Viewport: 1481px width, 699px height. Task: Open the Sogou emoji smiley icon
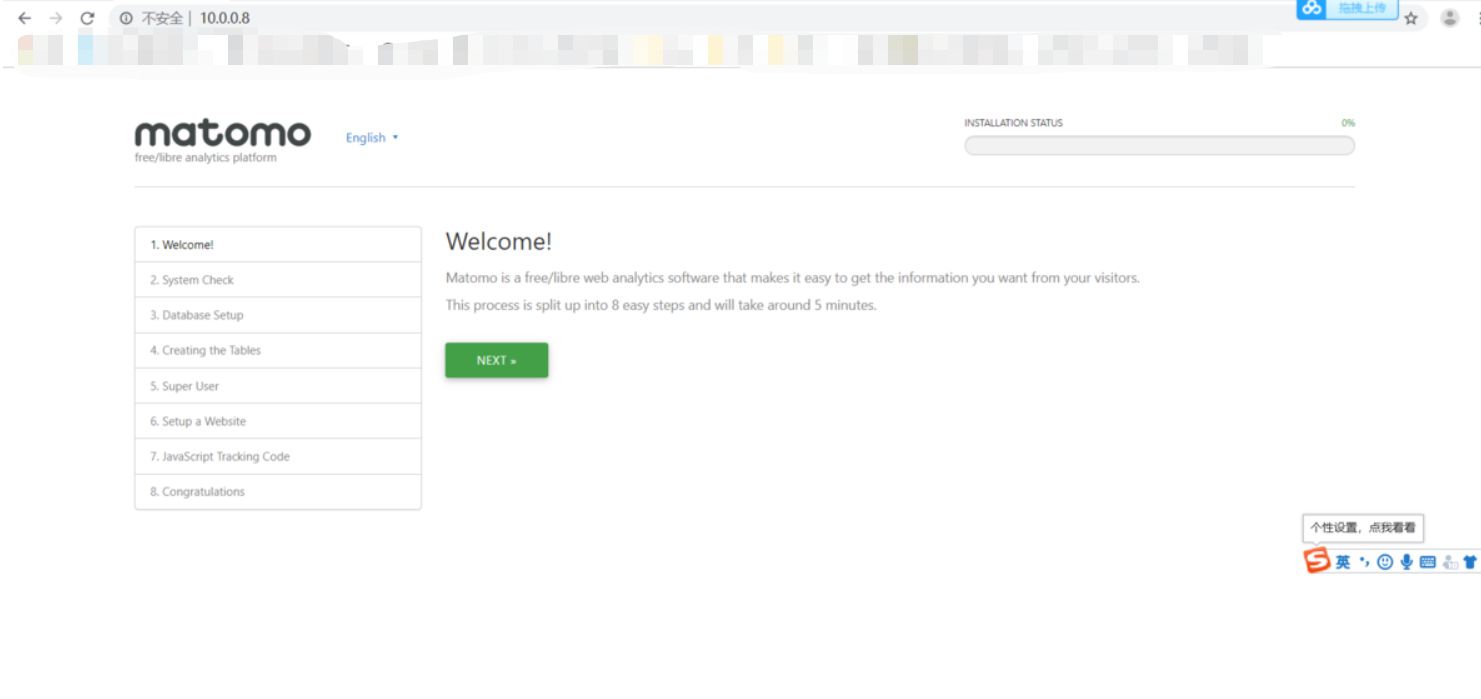coord(1385,562)
